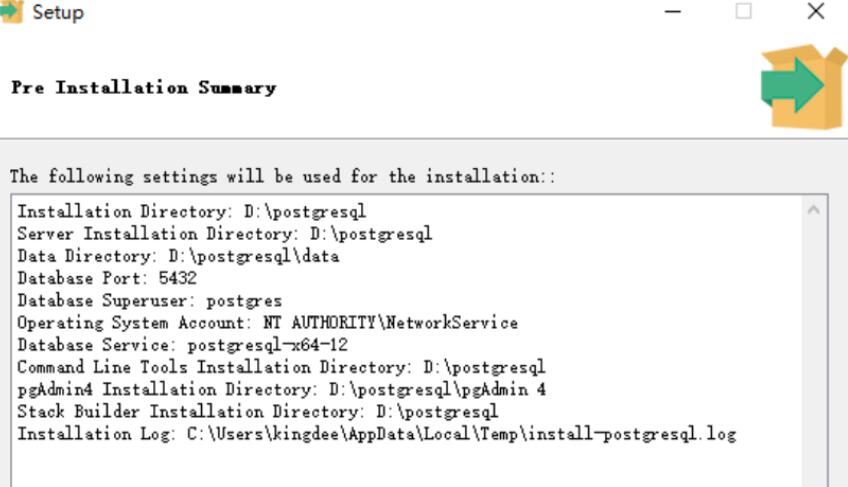
Task: Click the installer box logo with green arrow
Action: tap(804, 87)
